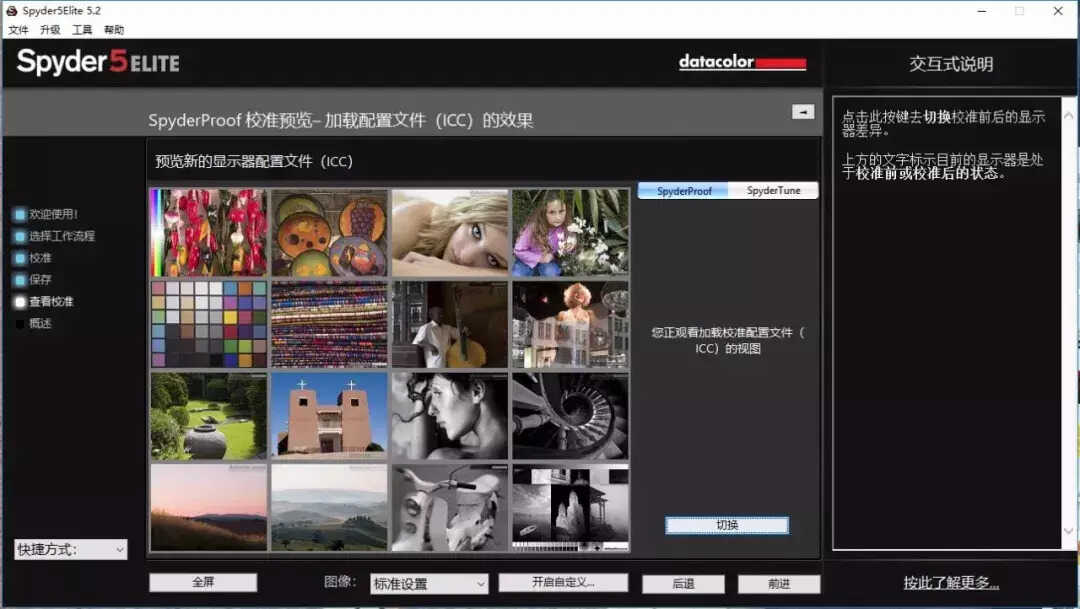Click the pink sunset hills thumbnail
1080x609 pixels.
209,508
